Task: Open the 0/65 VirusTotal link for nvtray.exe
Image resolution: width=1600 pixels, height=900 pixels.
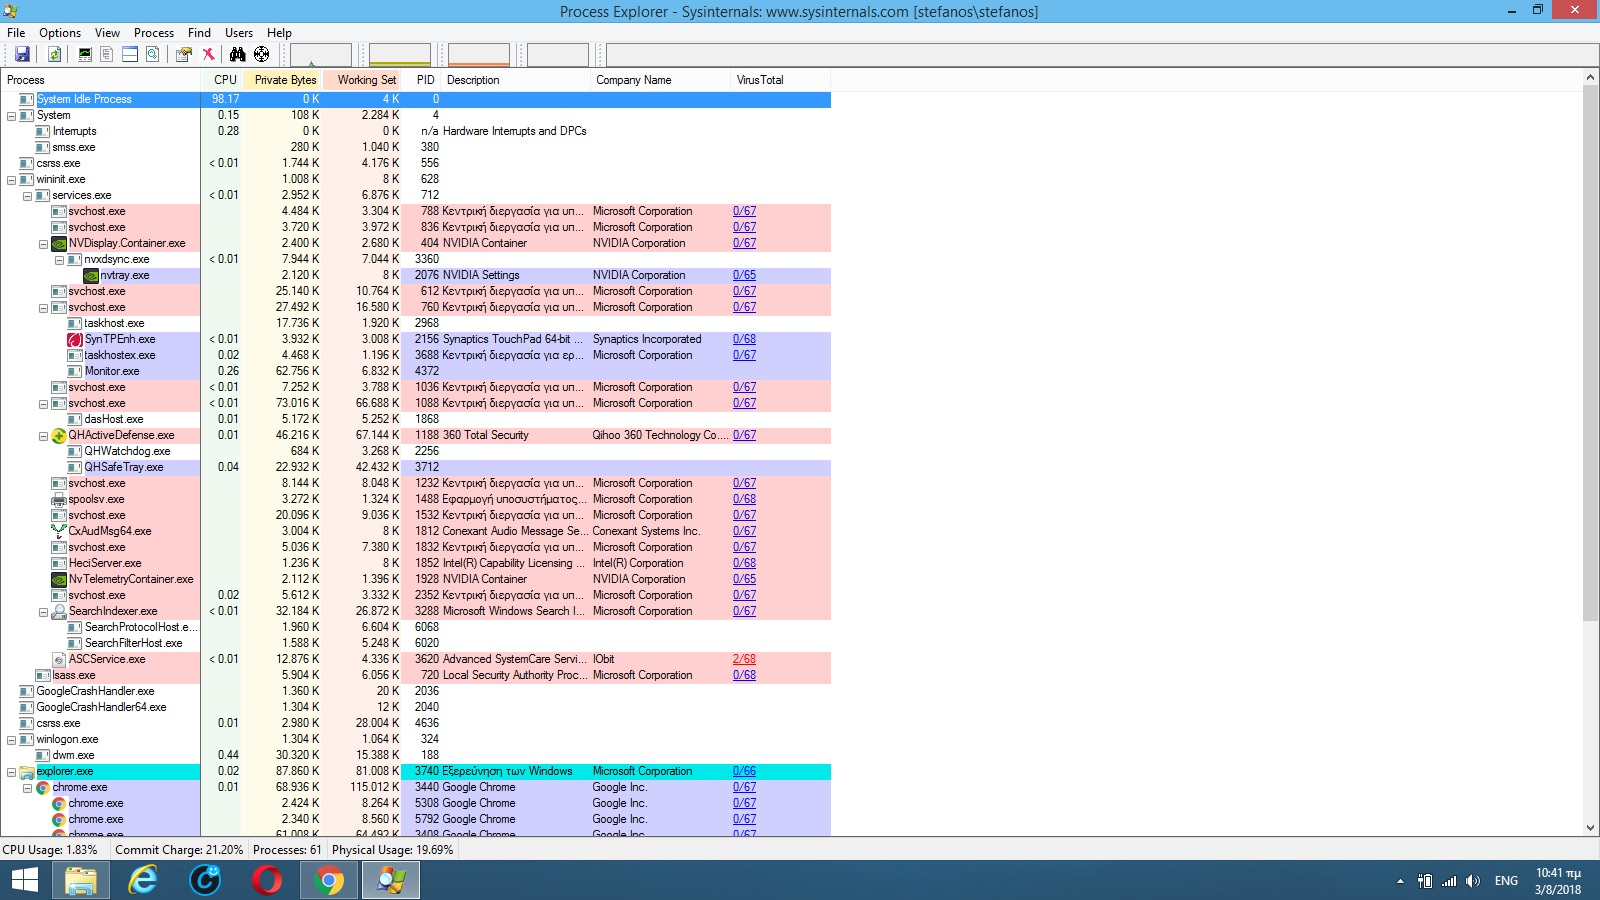Action: [744, 275]
